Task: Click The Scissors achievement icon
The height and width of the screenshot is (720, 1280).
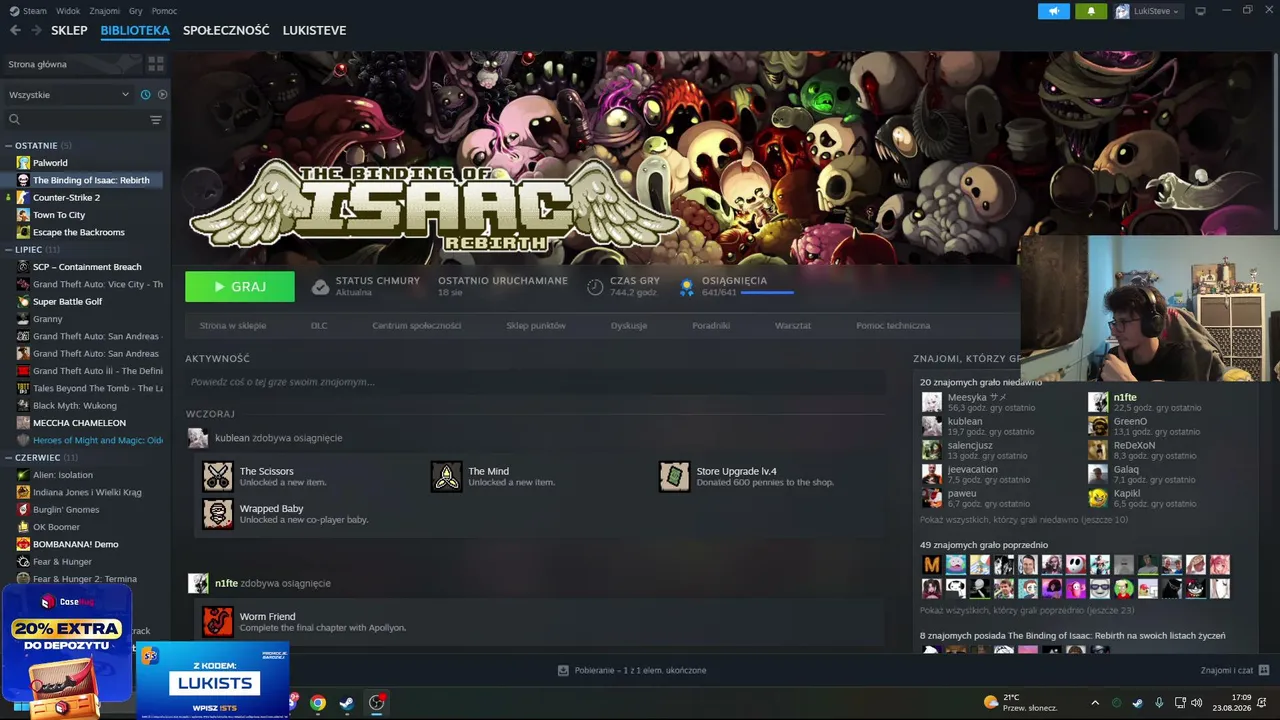Action: pos(218,476)
